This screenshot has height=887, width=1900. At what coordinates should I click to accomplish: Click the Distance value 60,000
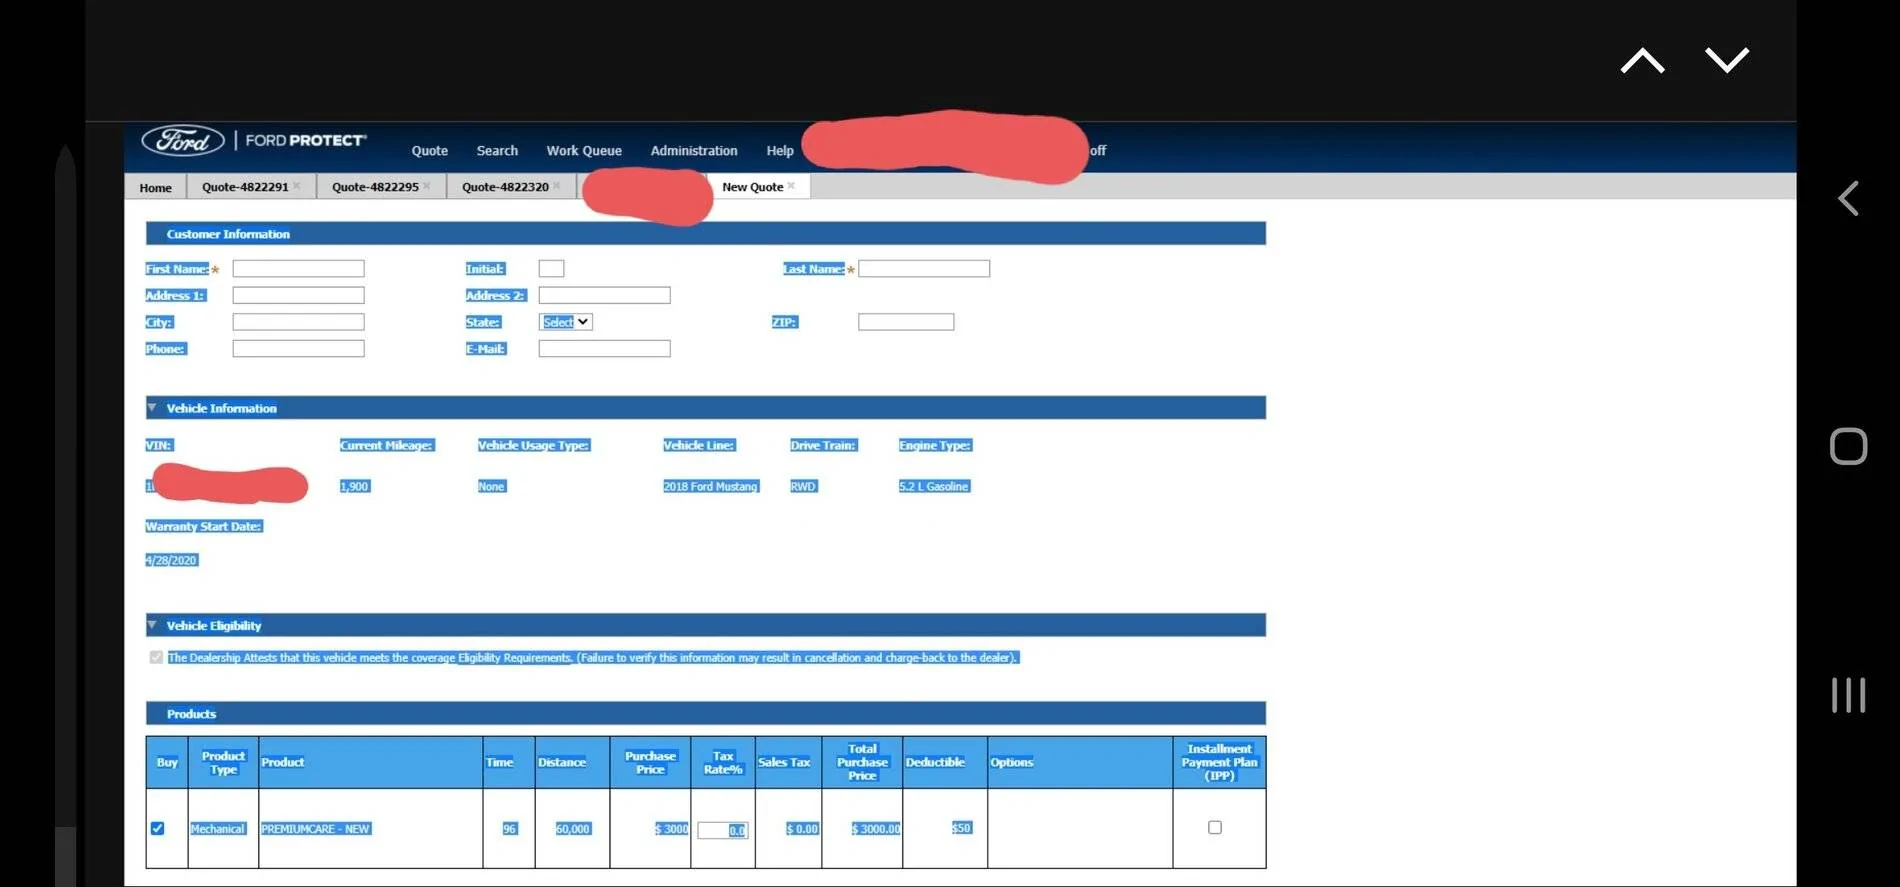click(x=573, y=829)
